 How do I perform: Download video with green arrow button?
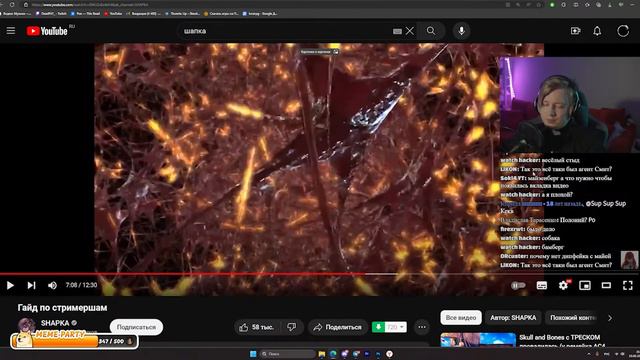[378, 327]
